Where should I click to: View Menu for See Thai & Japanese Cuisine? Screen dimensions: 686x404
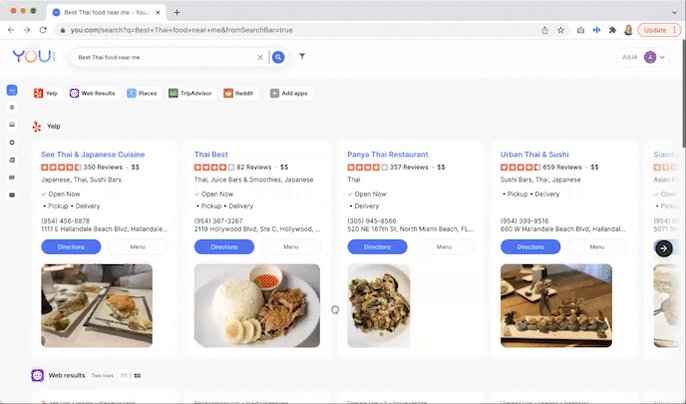(x=137, y=247)
